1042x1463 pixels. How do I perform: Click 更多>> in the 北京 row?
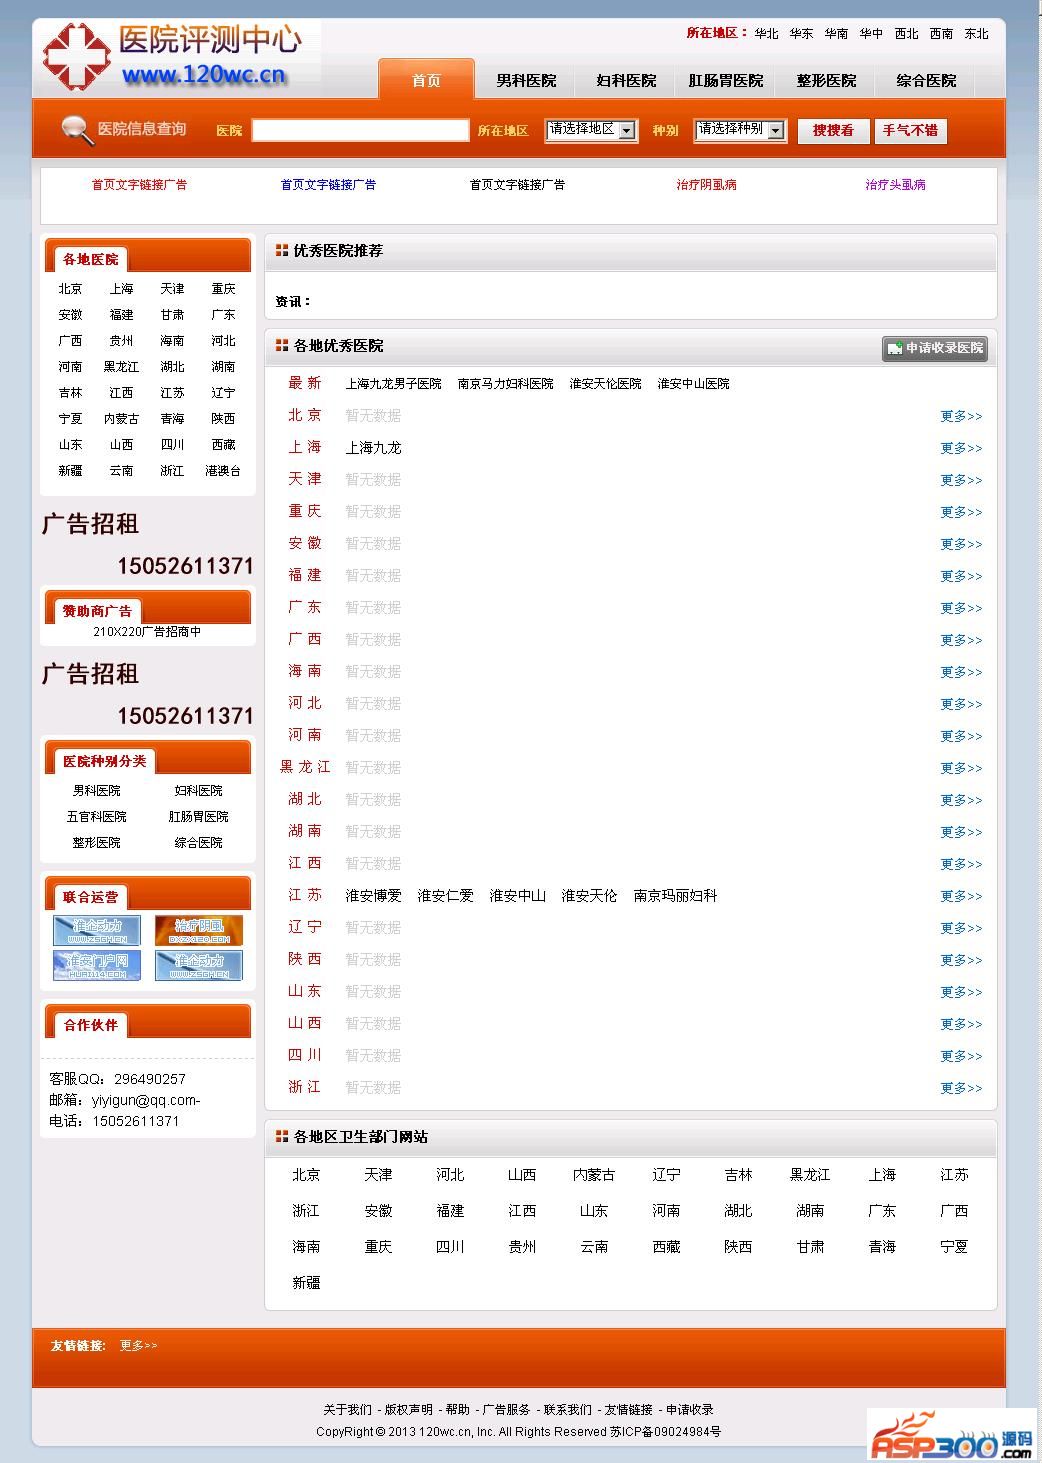click(x=961, y=416)
